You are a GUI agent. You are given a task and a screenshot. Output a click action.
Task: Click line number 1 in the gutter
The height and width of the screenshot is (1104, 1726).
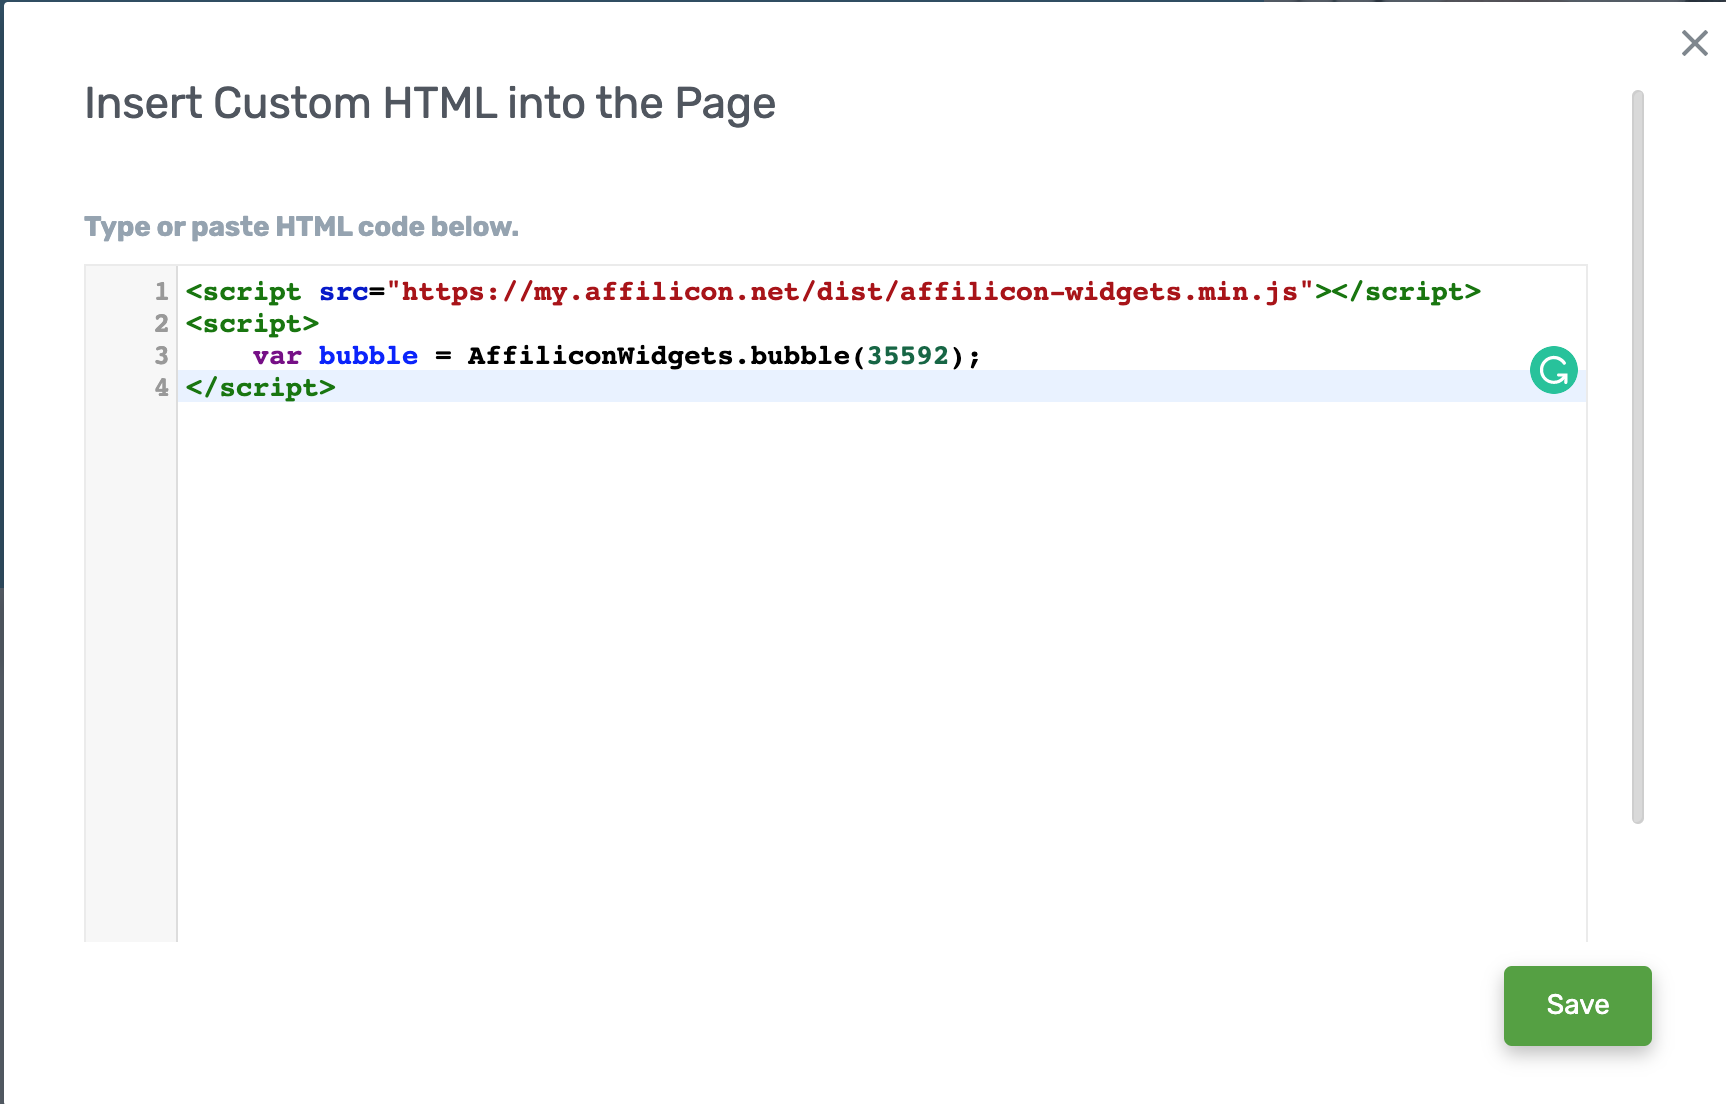[x=161, y=291]
